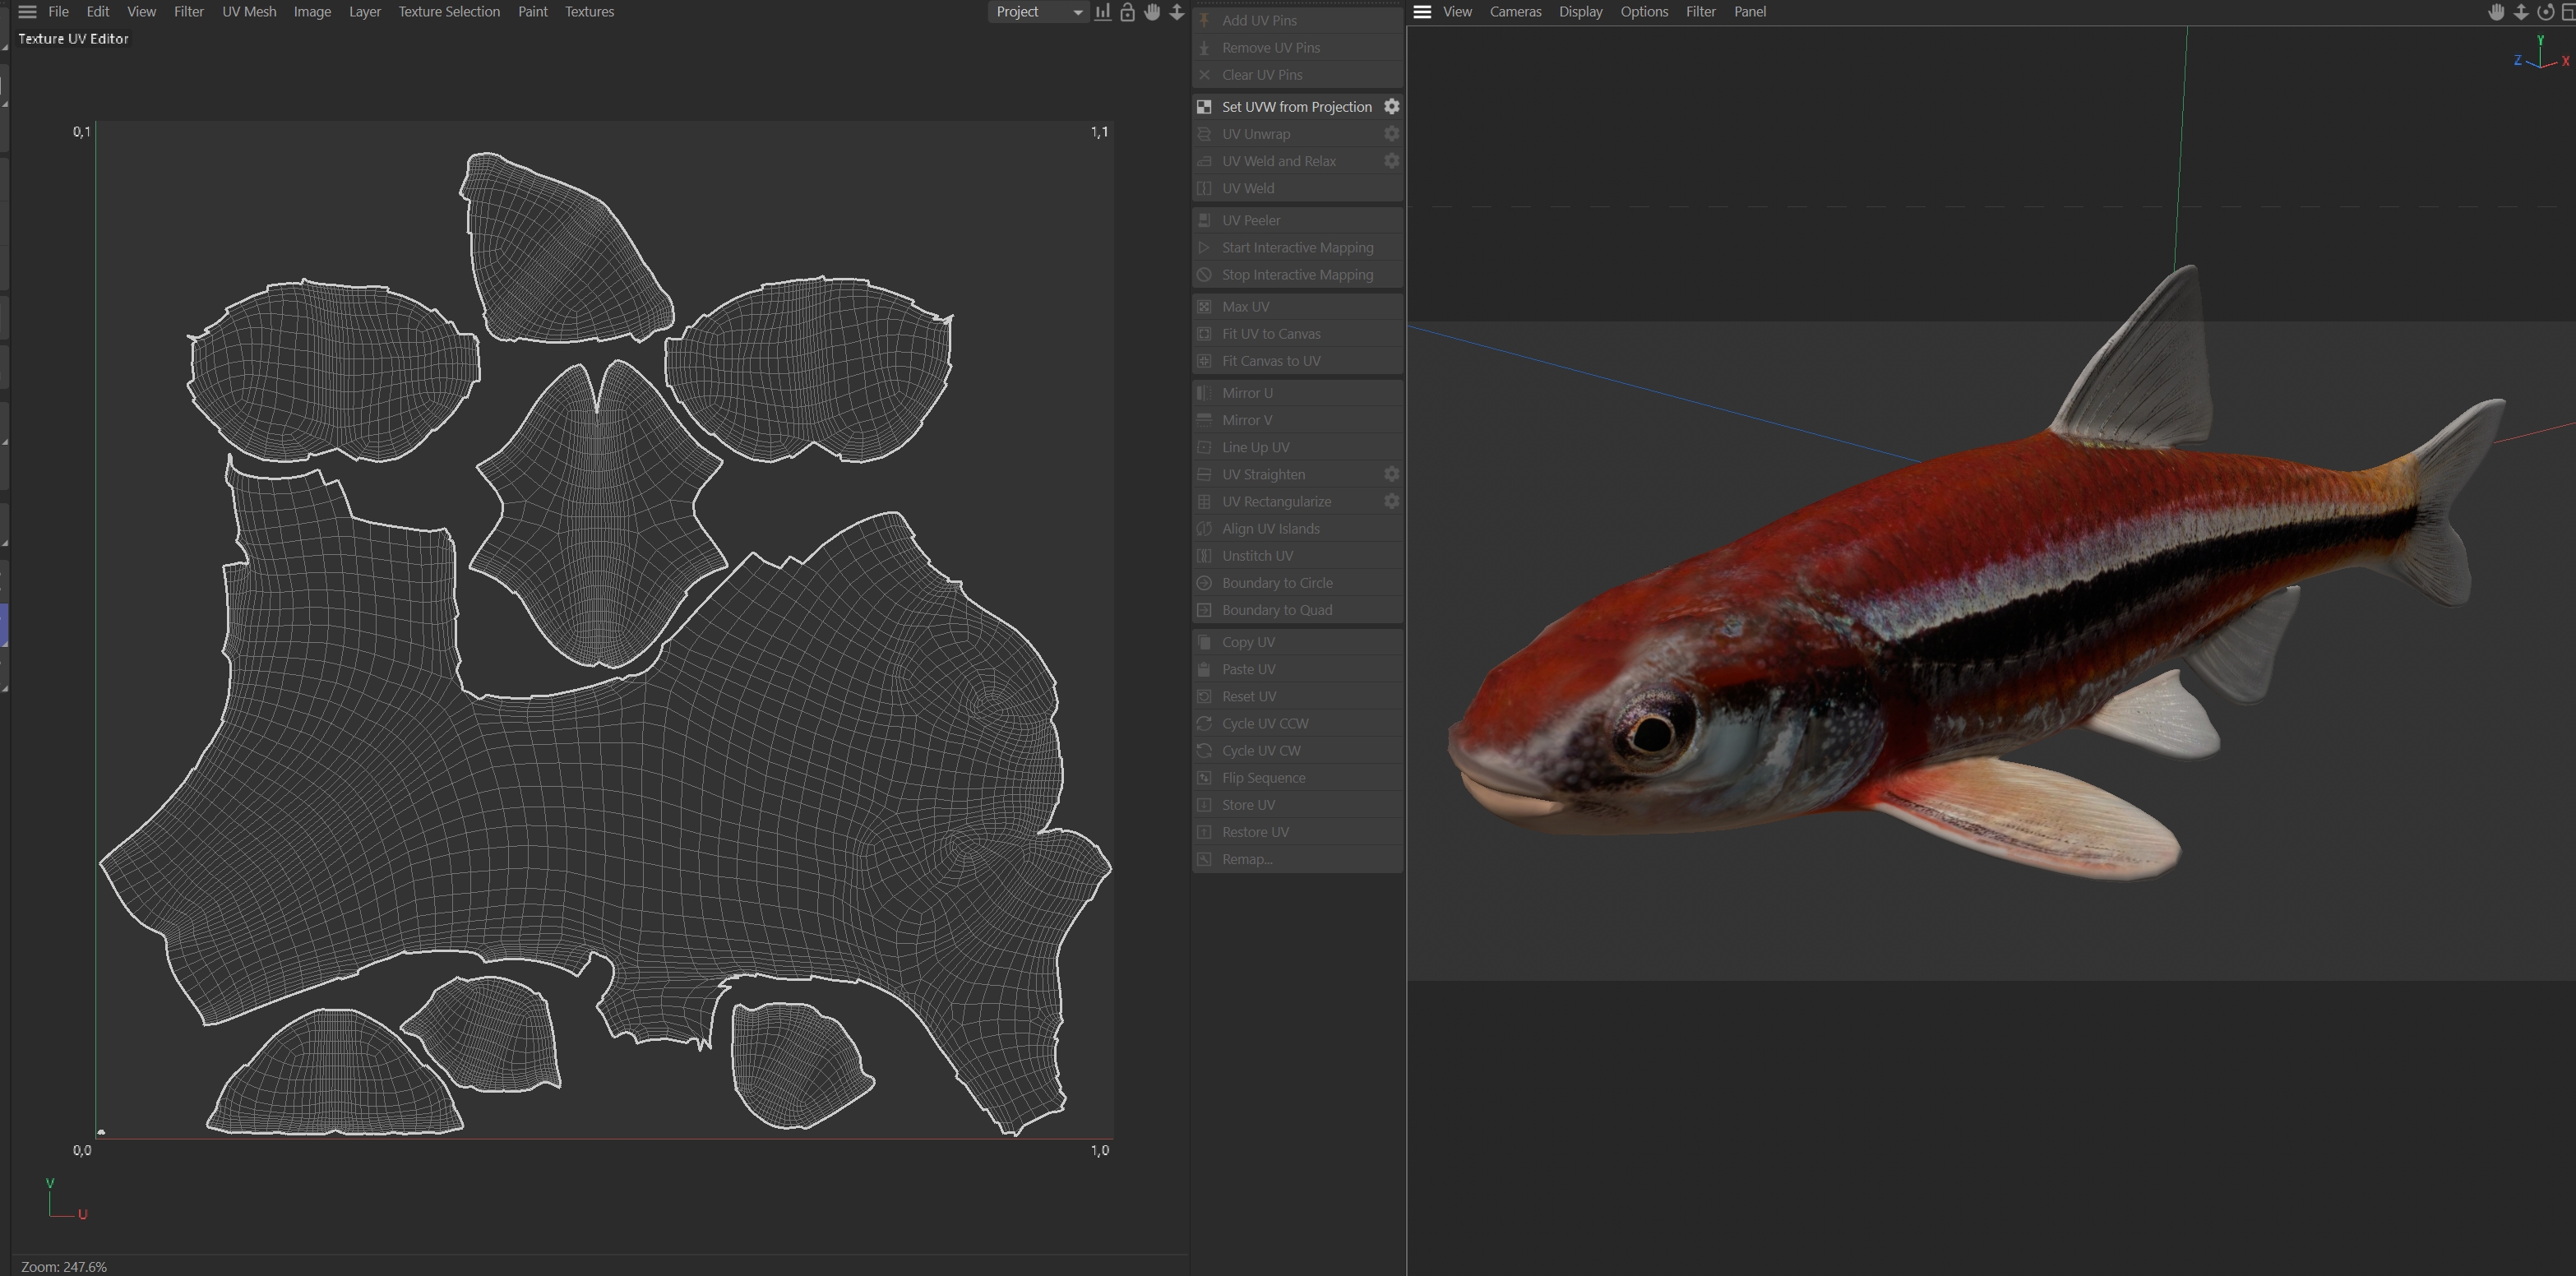Click Set UVW from Projection
The image size is (2576, 1276).
tap(1296, 107)
